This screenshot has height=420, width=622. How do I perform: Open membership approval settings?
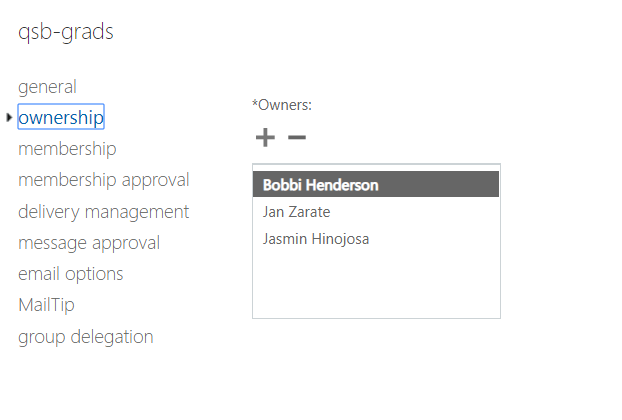coord(104,180)
